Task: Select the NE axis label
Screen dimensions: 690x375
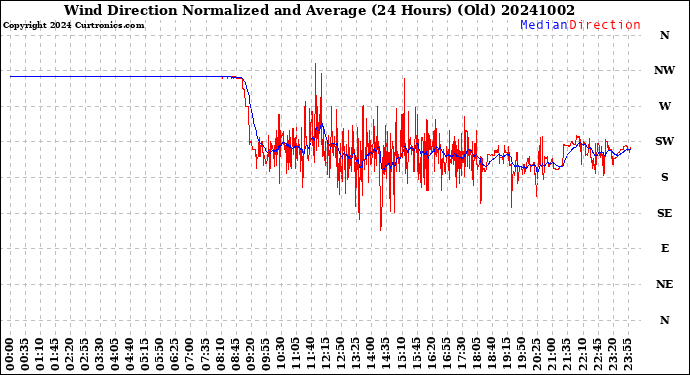Action: 664,284
